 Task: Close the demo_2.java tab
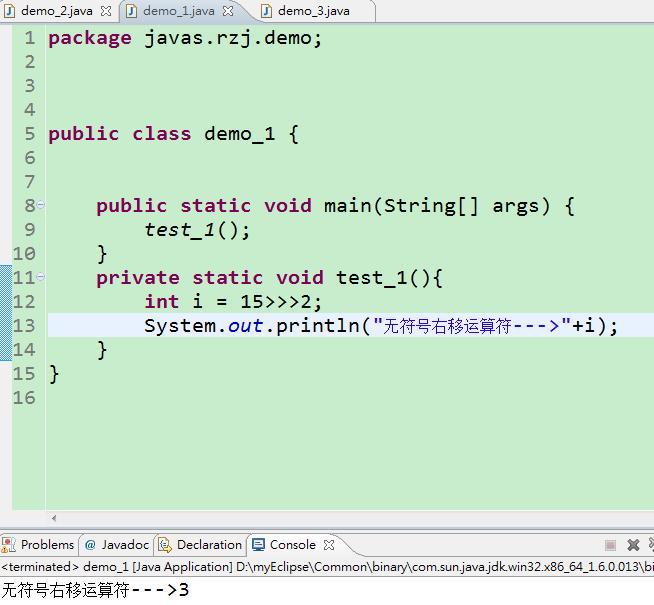(106, 12)
